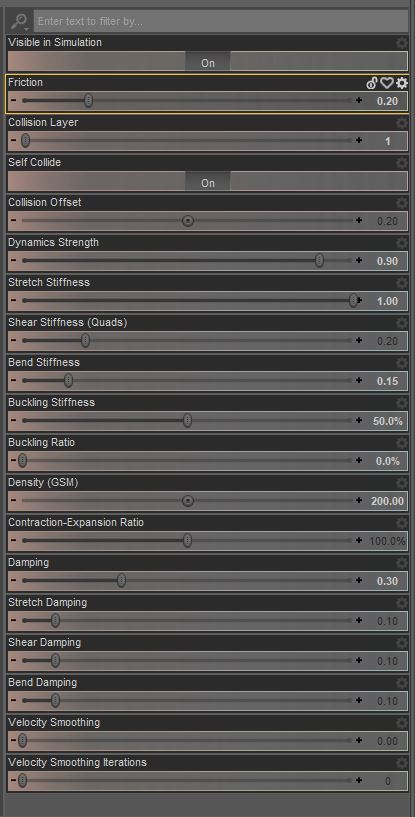This screenshot has height=817, width=415.
Task: Open Damping settings gear
Action: click(401, 563)
